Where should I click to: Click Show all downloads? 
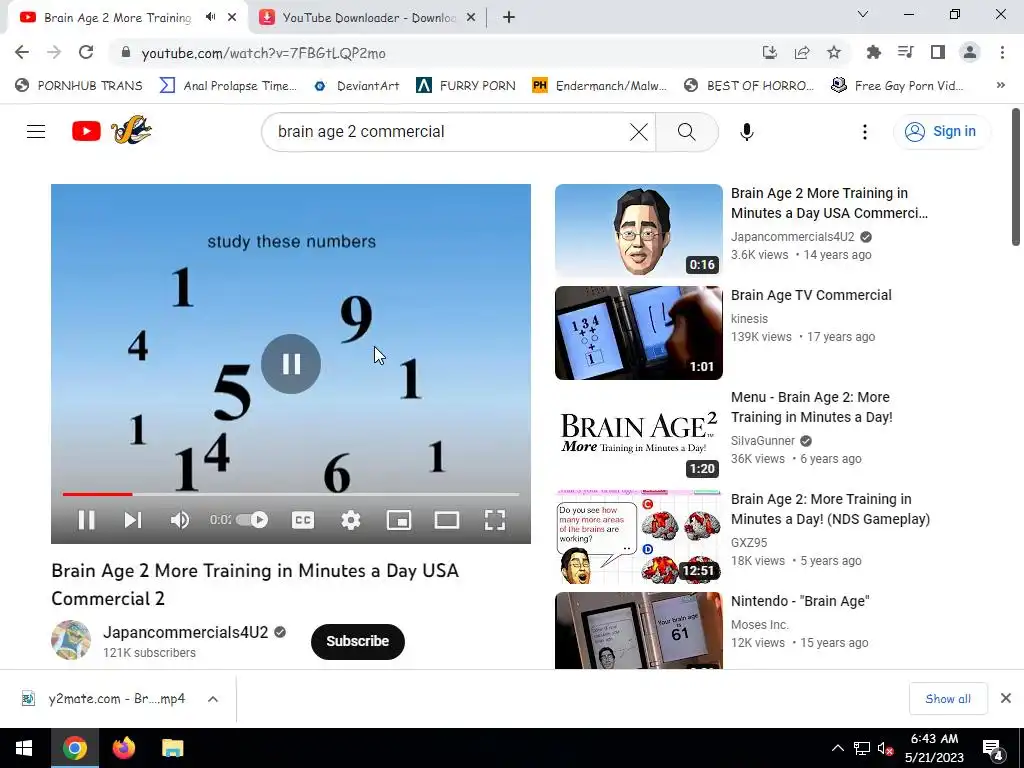[948, 699]
